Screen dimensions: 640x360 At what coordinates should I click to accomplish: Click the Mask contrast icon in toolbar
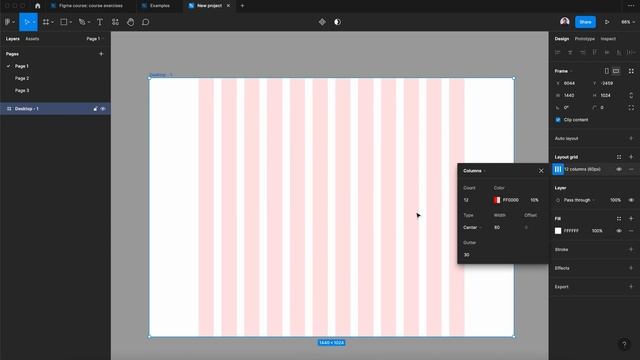(337, 22)
